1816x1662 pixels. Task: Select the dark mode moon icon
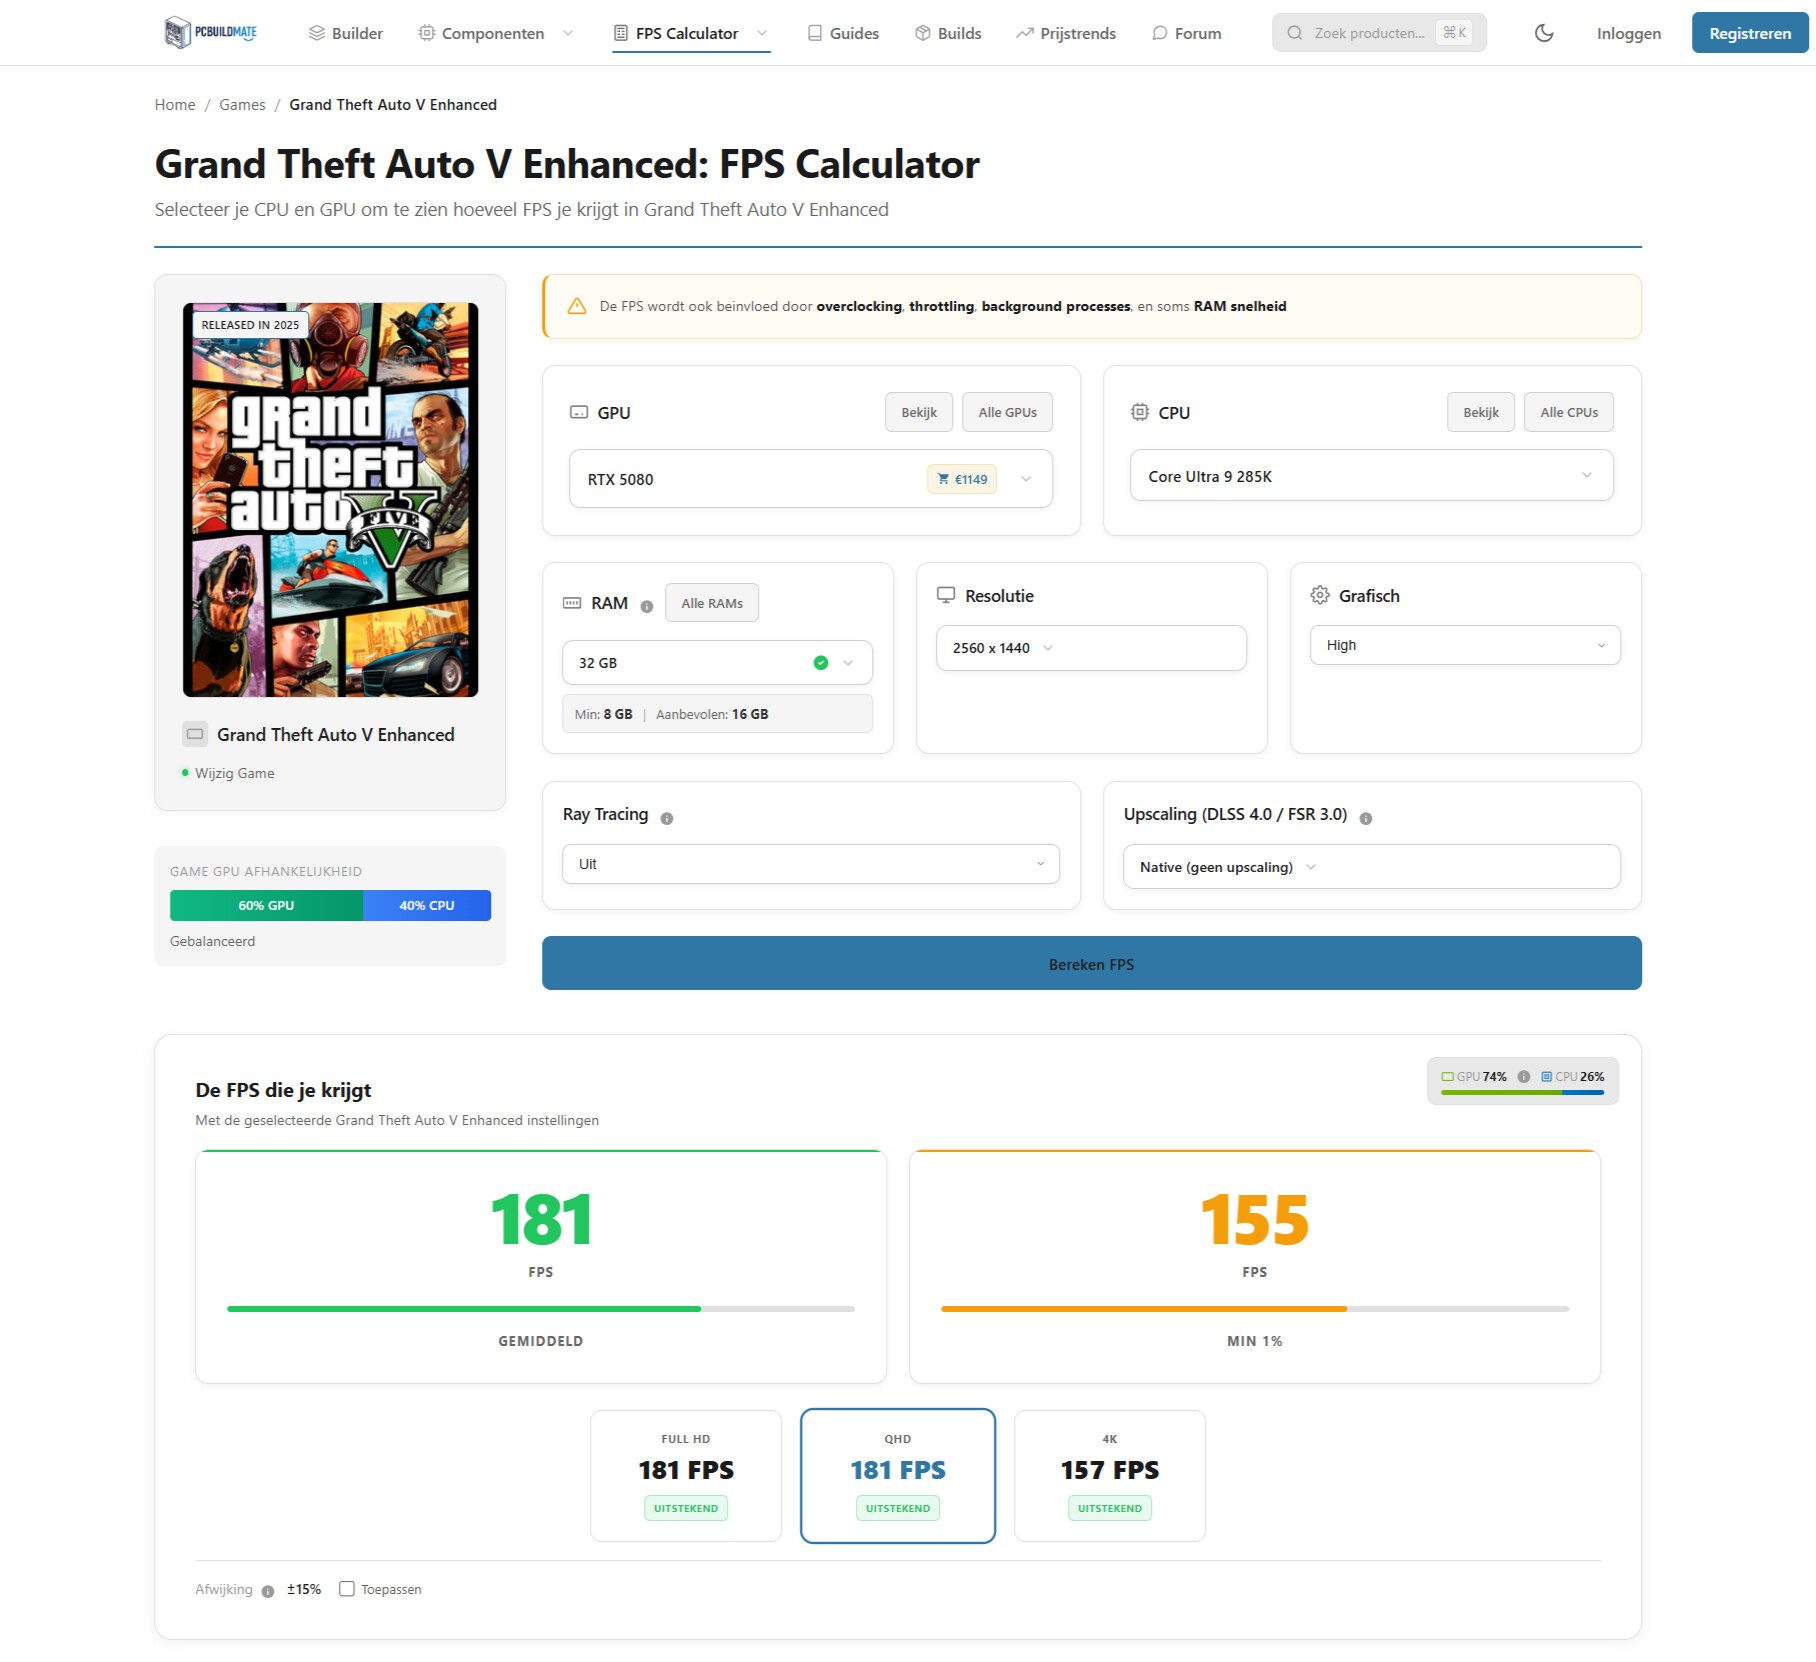pyautogui.click(x=1543, y=33)
